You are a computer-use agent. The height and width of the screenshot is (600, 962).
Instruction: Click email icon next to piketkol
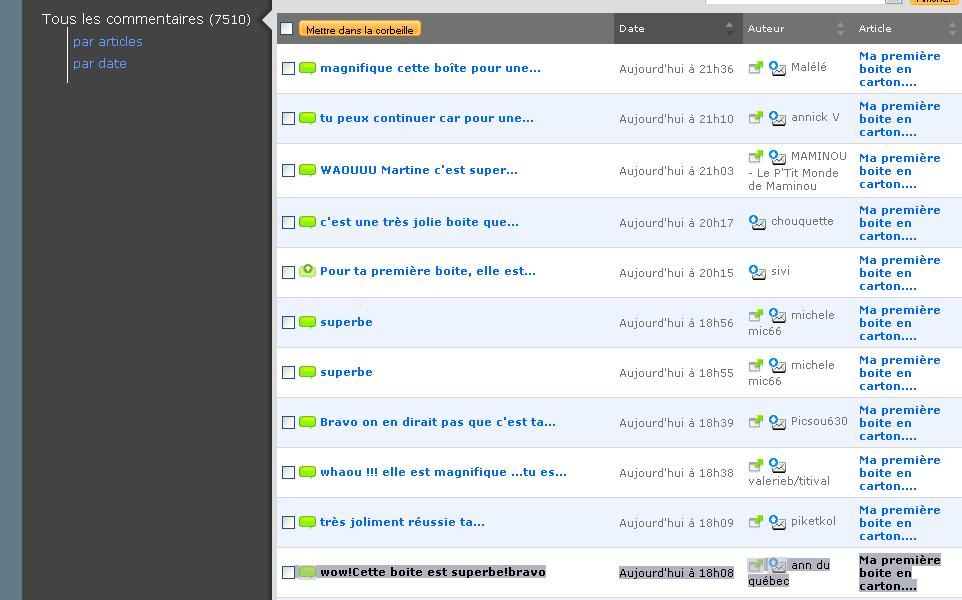(x=777, y=522)
